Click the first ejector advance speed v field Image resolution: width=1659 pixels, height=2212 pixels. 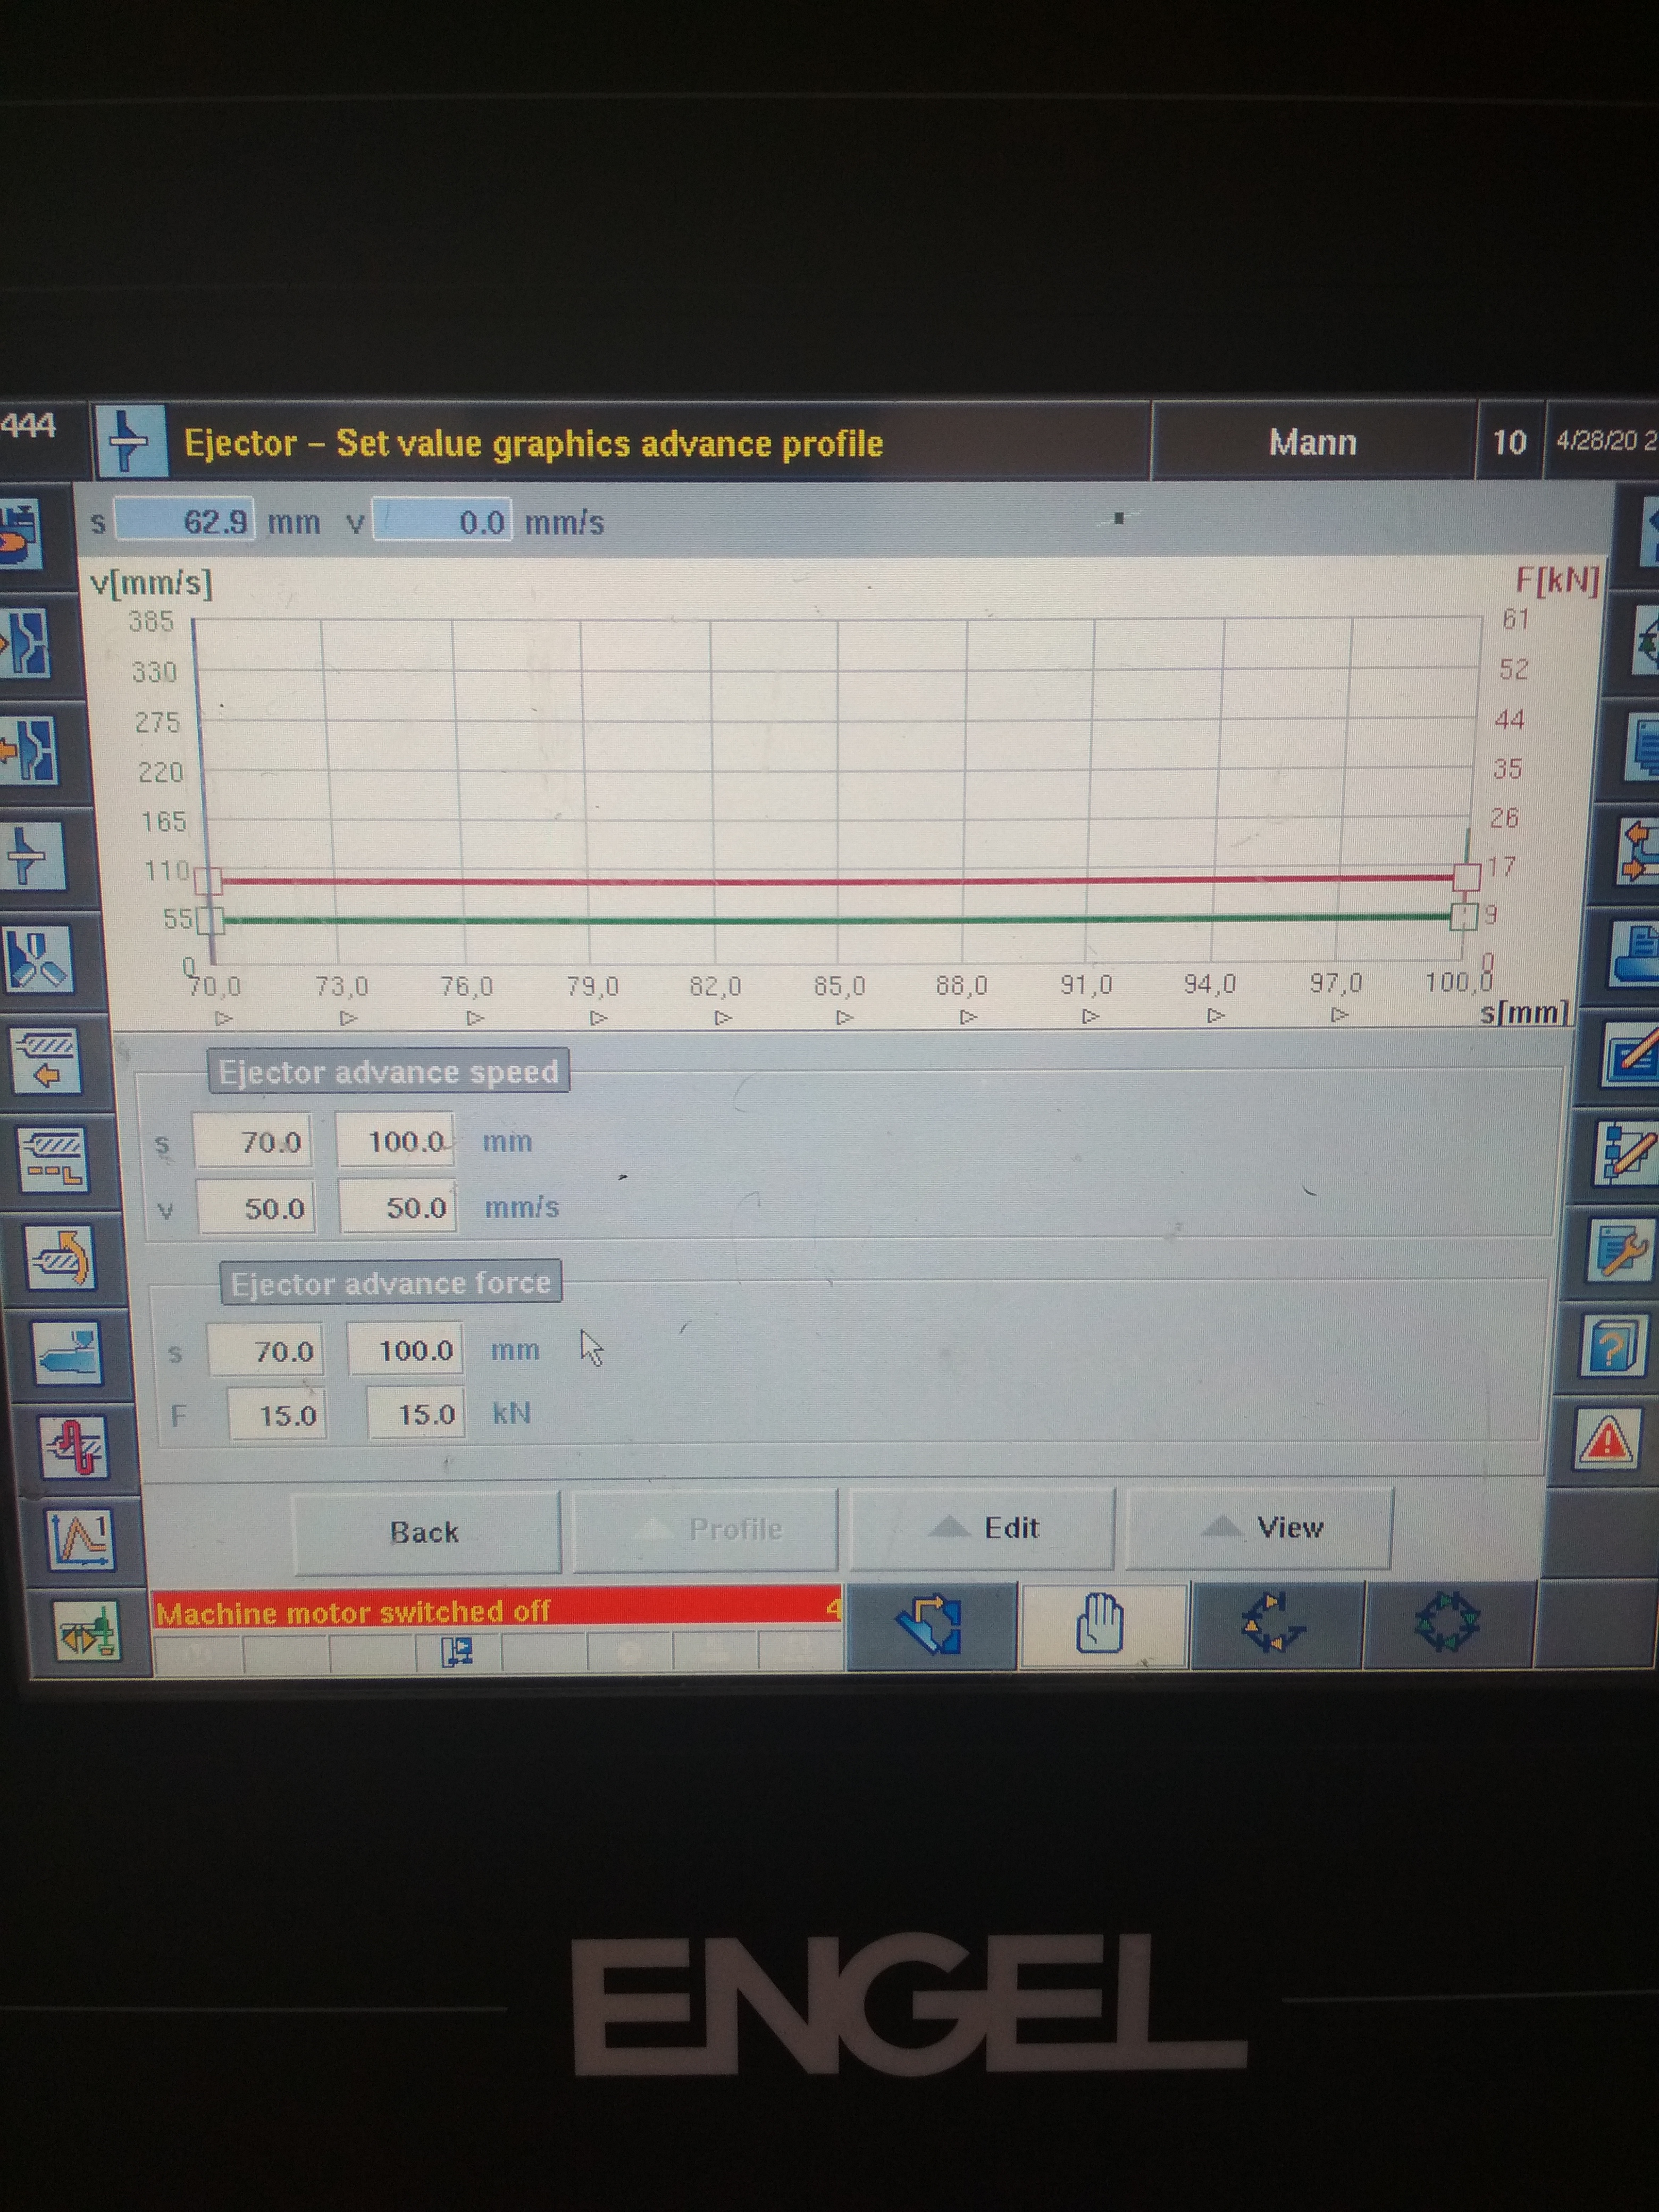(x=257, y=1208)
